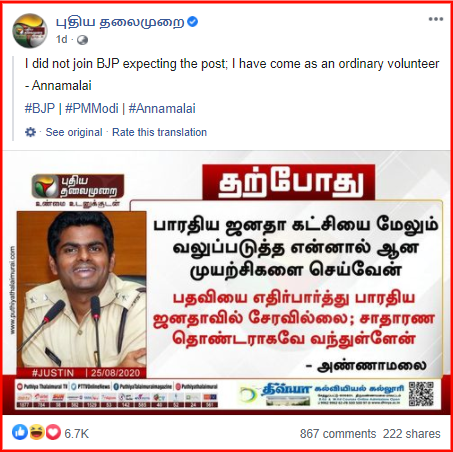Open the translation settings gear icon
Image resolution: width=453 pixels, height=452 pixels.
coord(30,132)
